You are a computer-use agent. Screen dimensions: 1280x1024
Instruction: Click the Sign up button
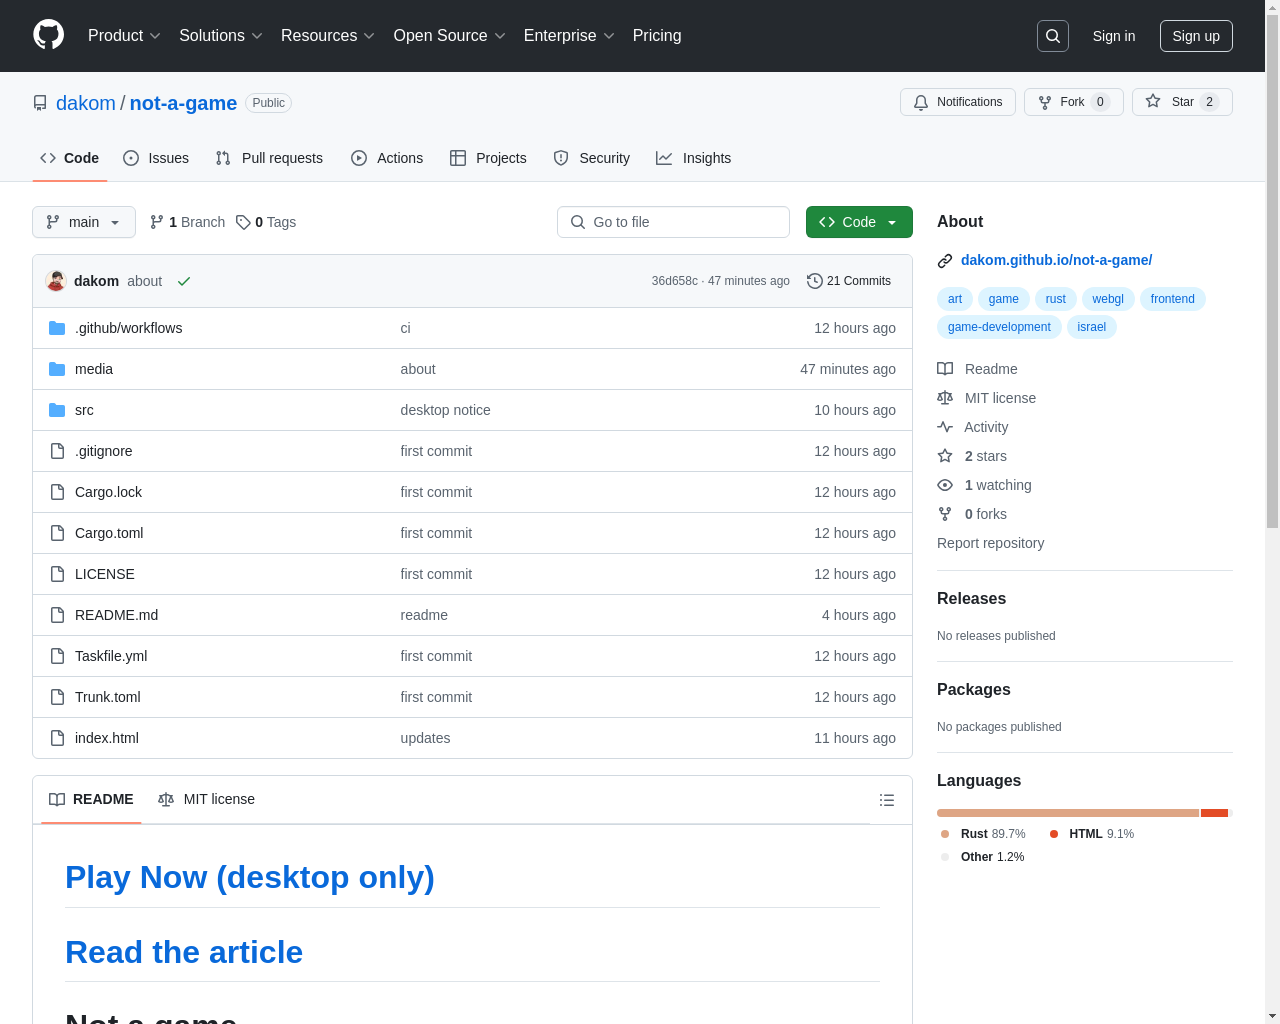[x=1196, y=36]
